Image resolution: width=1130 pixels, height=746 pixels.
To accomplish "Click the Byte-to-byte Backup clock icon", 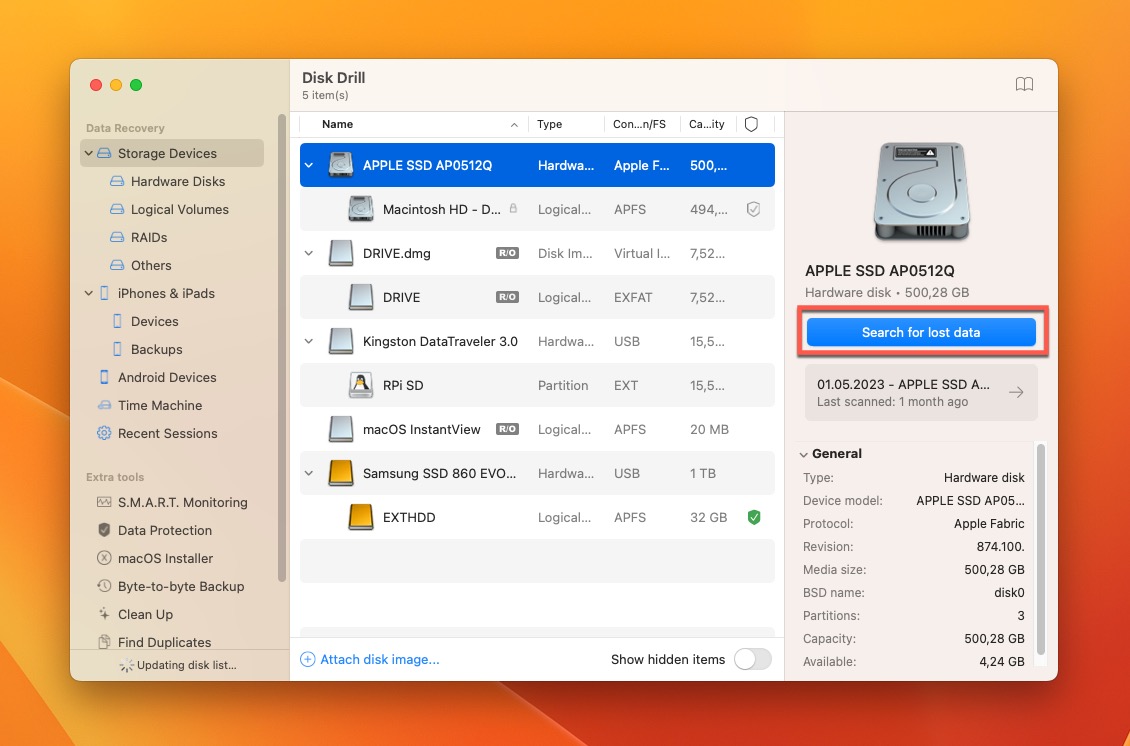I will [104, 586].
